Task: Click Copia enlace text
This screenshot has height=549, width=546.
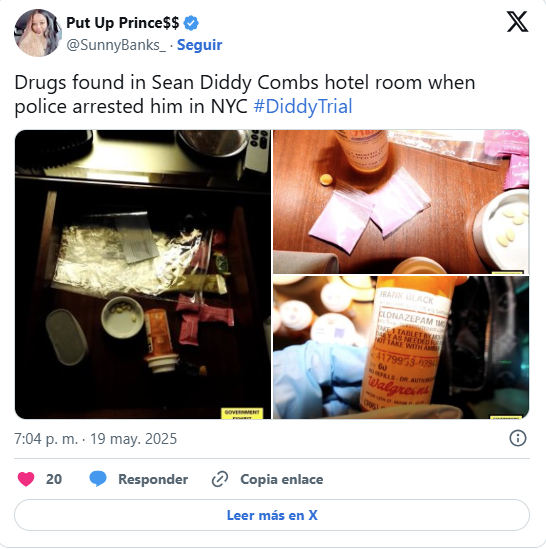Action: pos(282,479)
